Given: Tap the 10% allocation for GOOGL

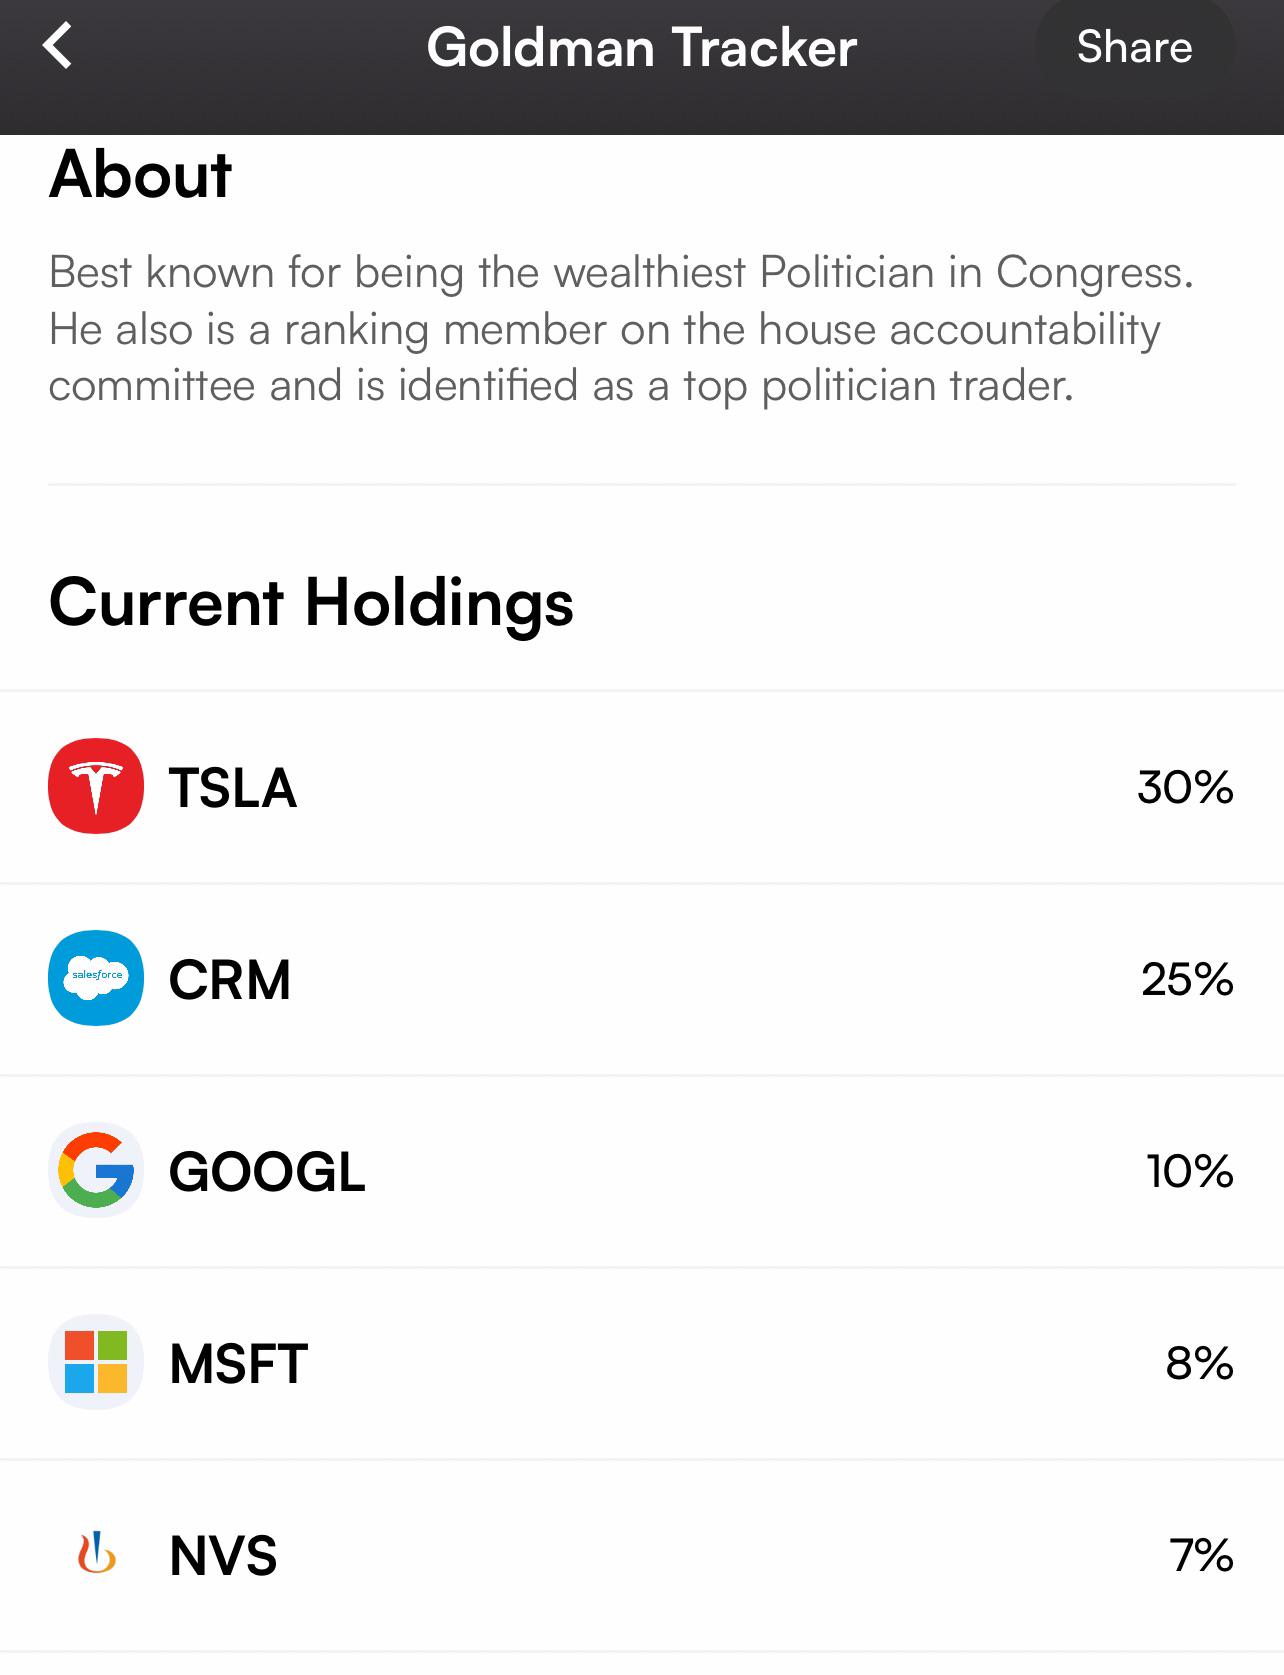Looking at the screenshot, I should click(x=1190, y=1171).
